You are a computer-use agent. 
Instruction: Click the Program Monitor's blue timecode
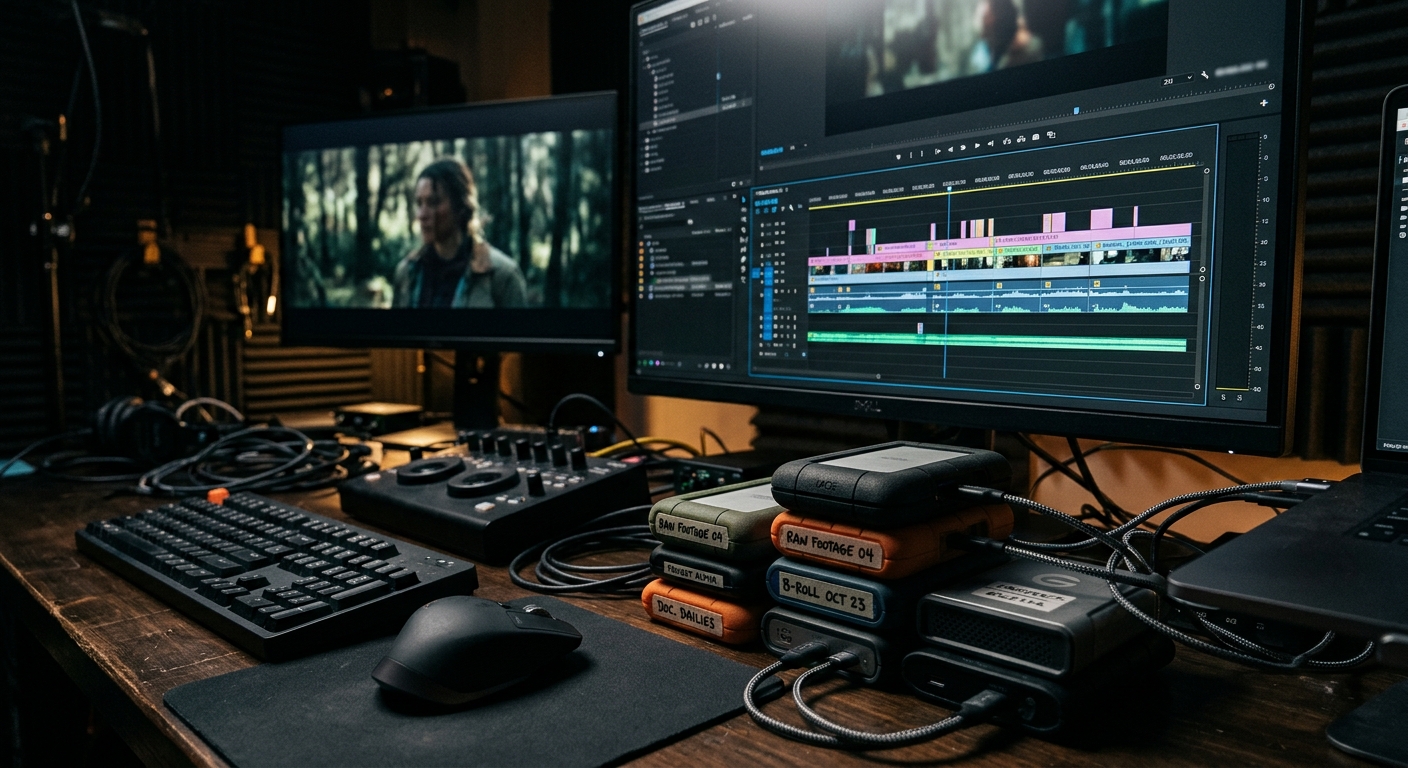tap(770, 152)
